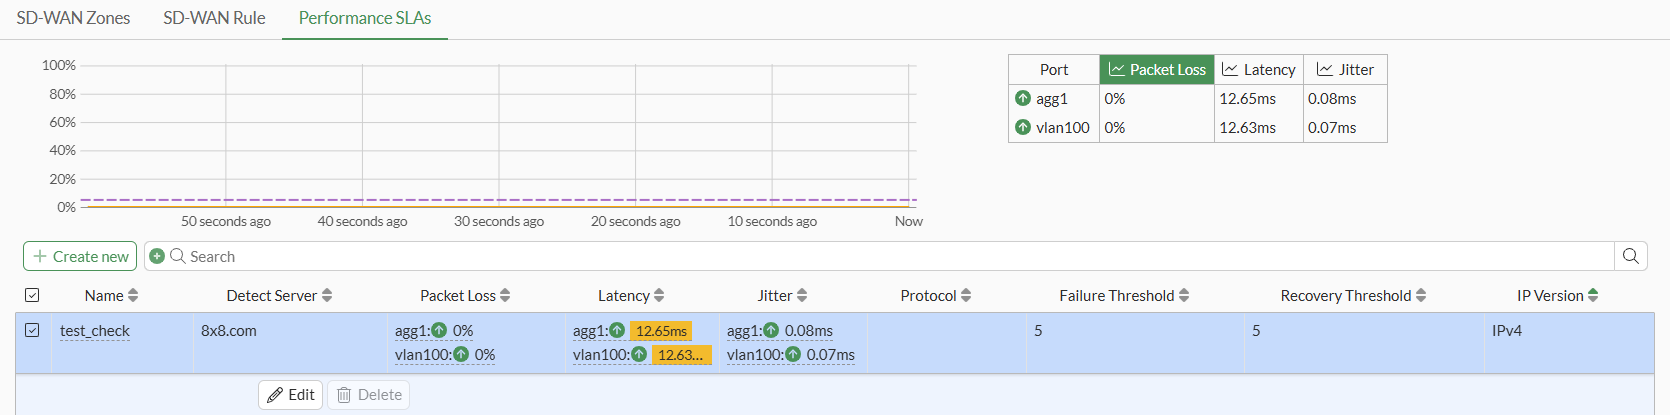Viewport: 1670px width, 415px height.
Task: Sort by Recovery Threshold column arrows
Action: coord(1421,295)
